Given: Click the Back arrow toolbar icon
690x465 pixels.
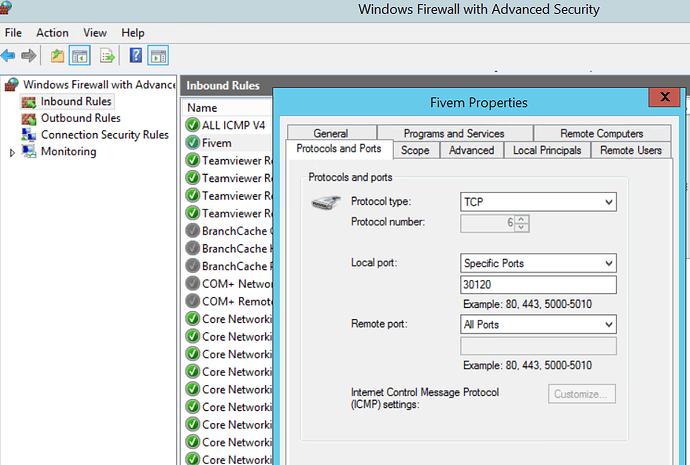Looking at the screenshot, I should pyautogui.click(x=8, y=56).
